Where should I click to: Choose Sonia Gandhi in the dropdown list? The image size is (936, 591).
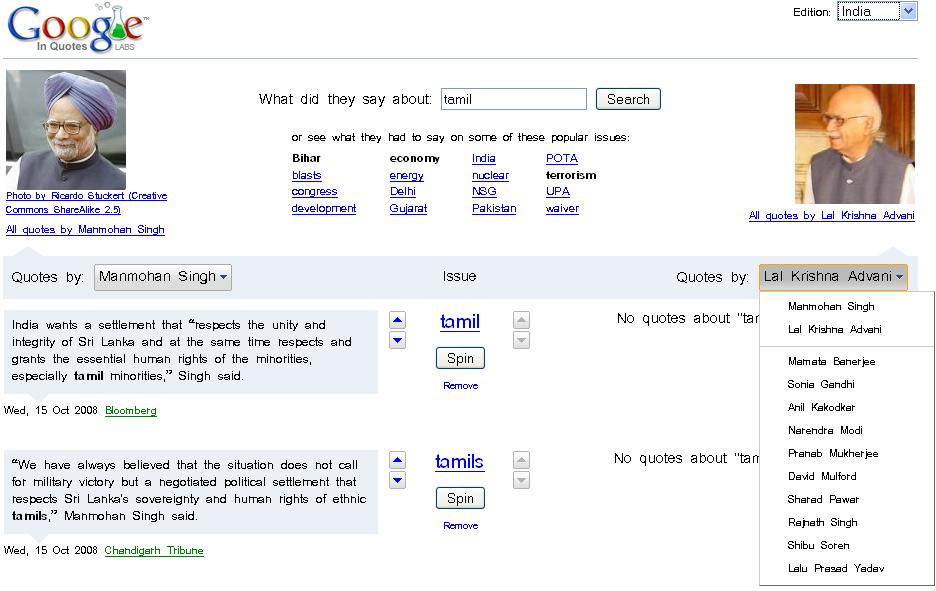coord(820,384)
